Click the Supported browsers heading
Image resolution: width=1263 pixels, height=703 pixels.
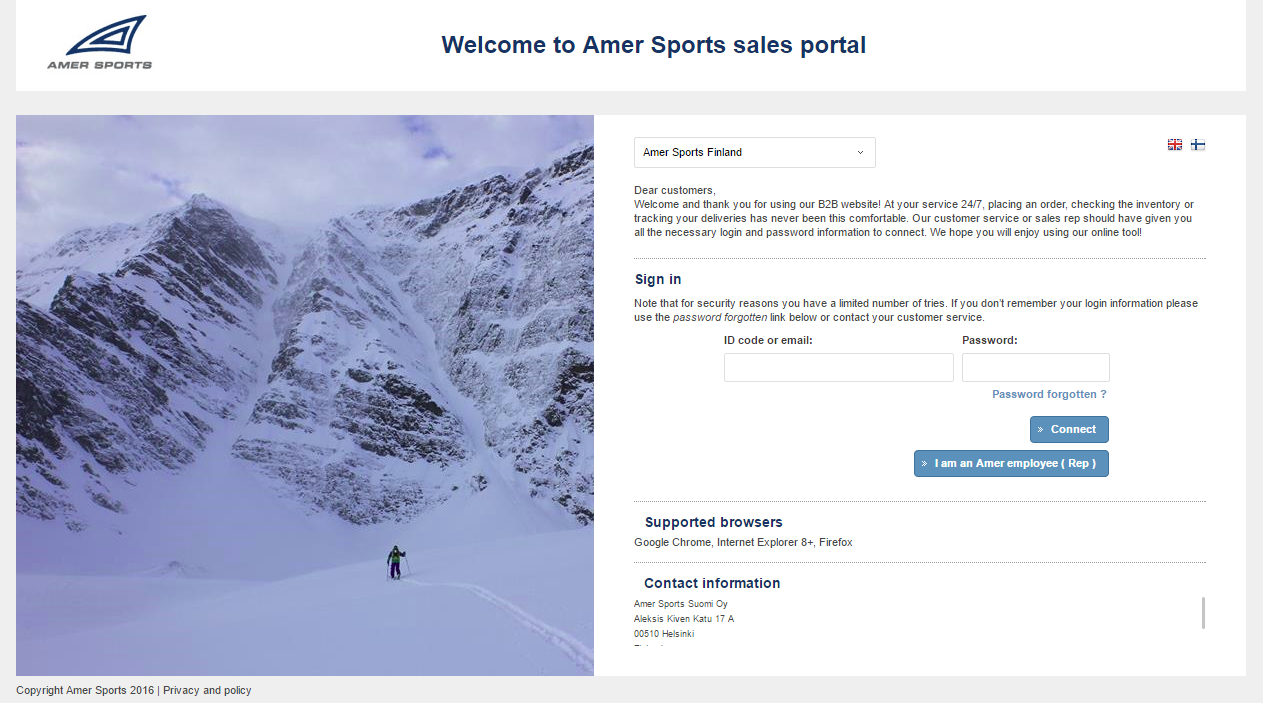713,523
